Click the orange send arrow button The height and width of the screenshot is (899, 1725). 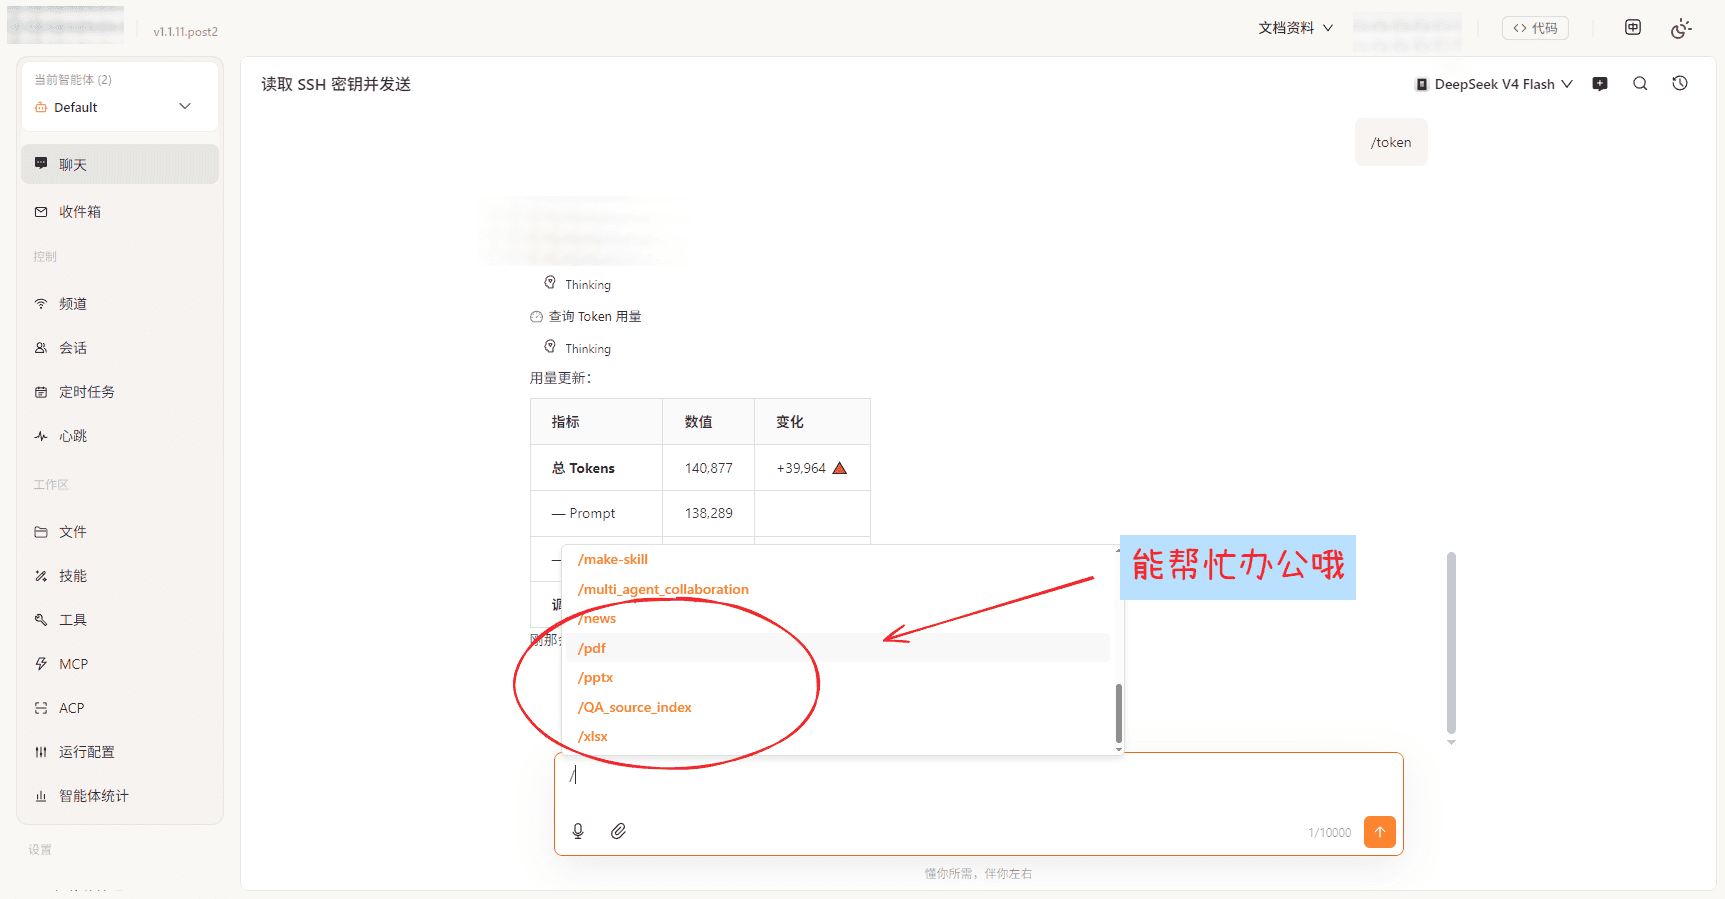[x=1380, y=832]
